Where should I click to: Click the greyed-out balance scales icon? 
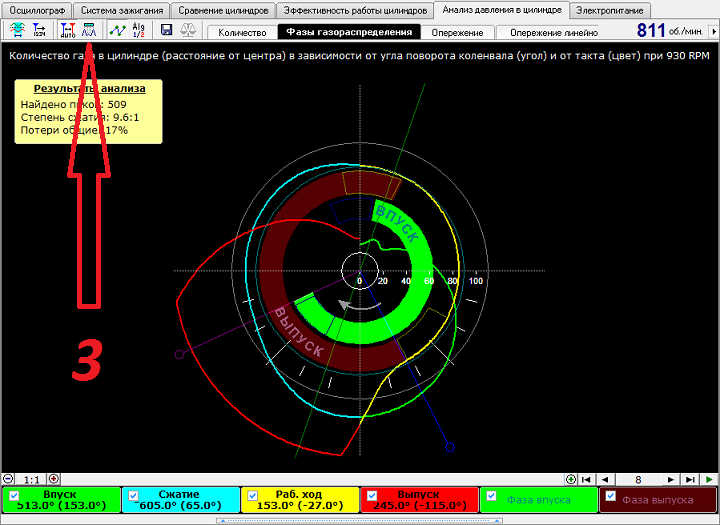coord(188,30)
